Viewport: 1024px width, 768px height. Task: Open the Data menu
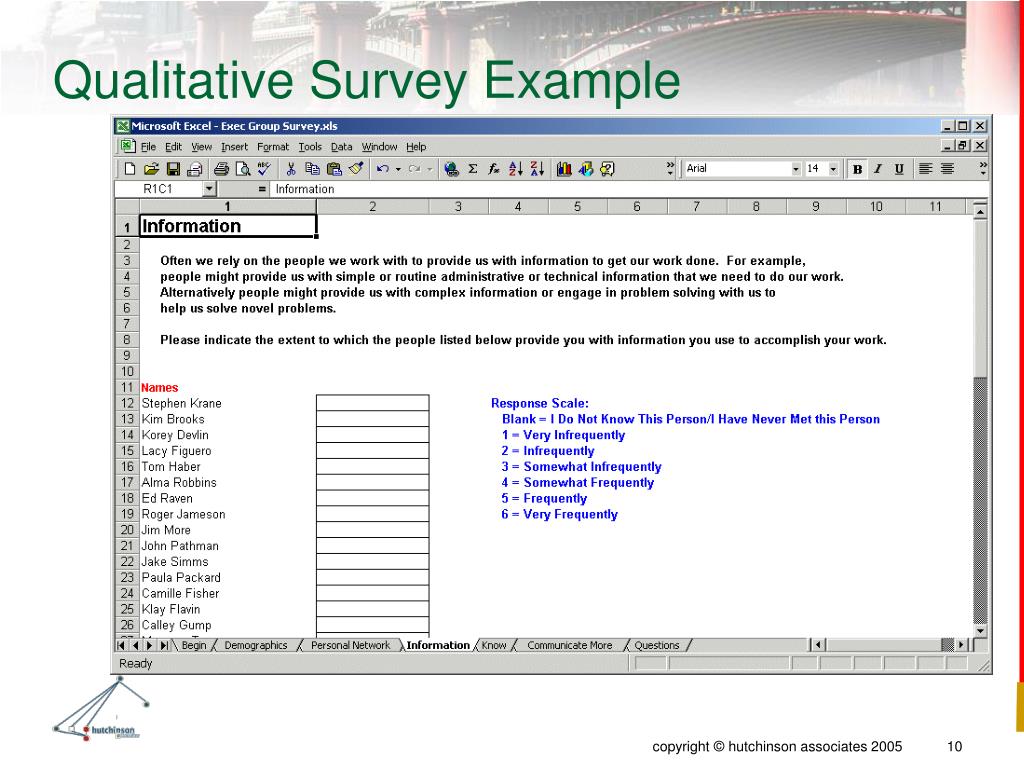click(x=342, y=147)
